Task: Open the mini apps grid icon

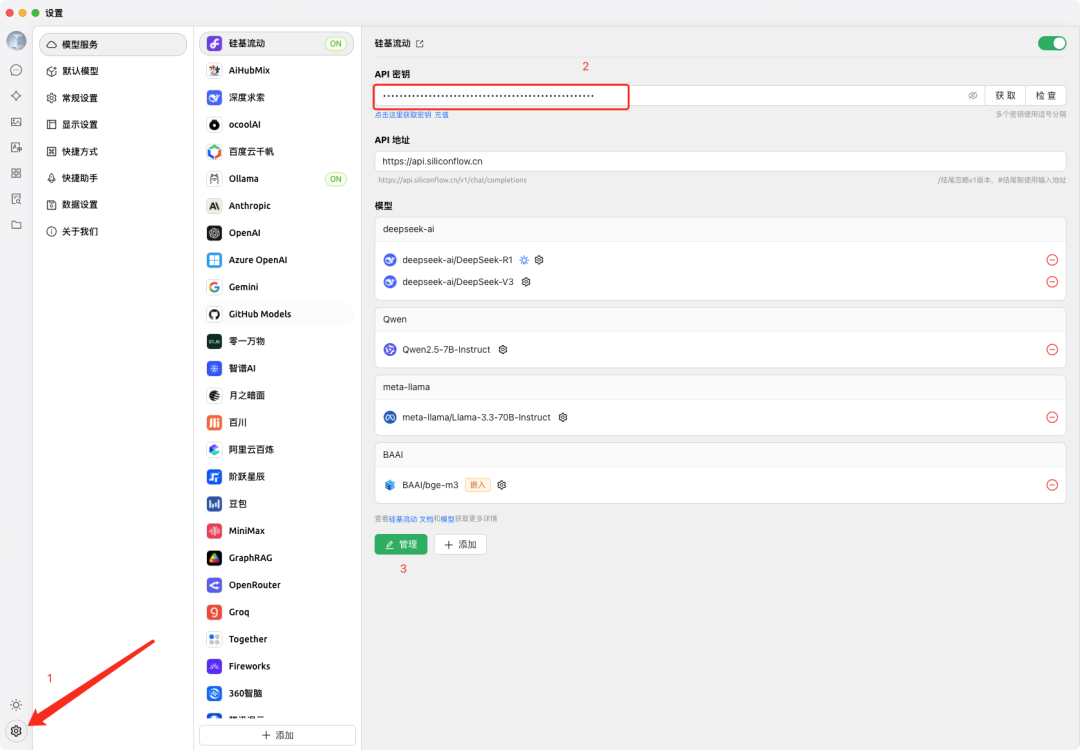Action: pos(16,173)
